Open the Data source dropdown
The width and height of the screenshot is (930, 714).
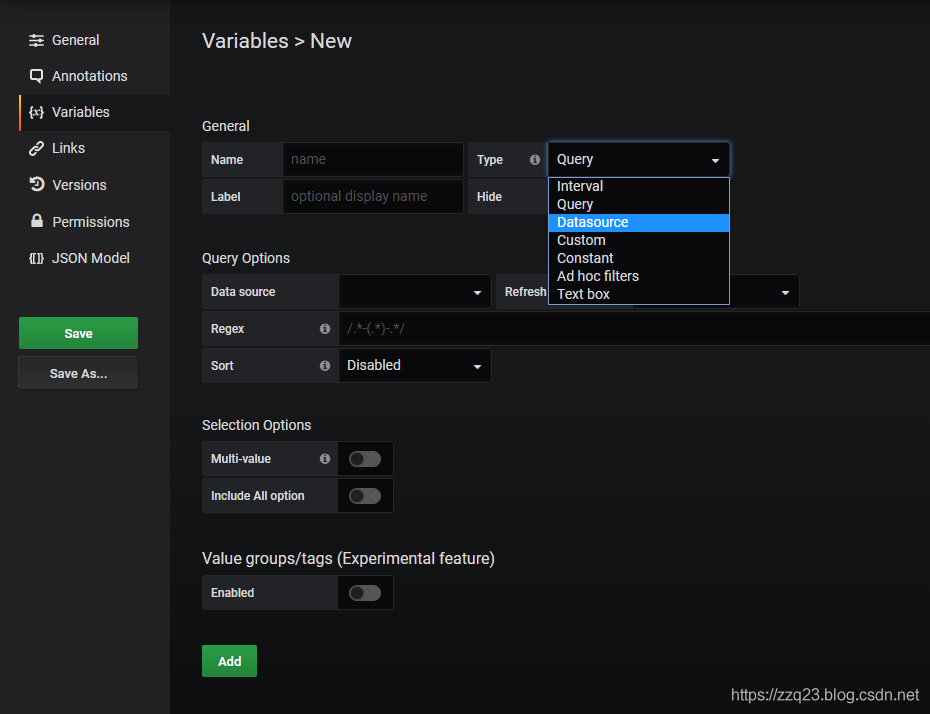(x=415, y=292)
